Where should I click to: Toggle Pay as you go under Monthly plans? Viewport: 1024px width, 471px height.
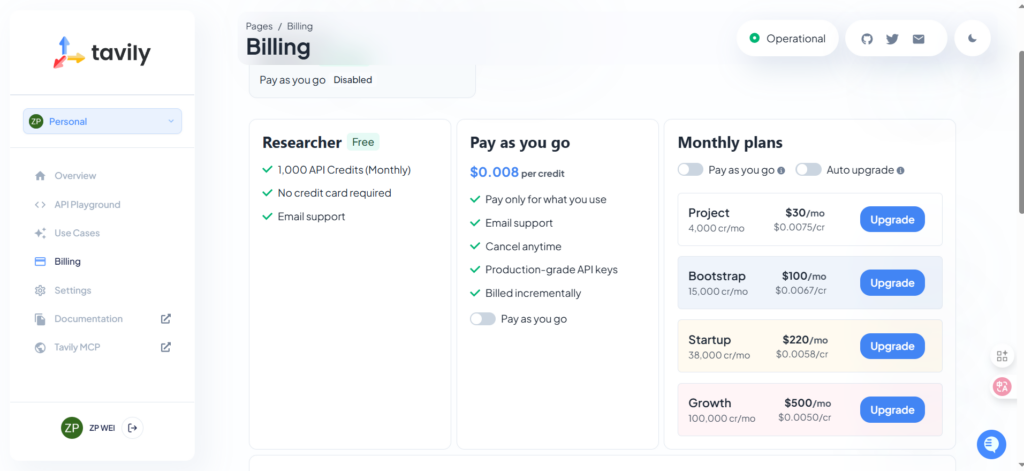click(690, 170)
